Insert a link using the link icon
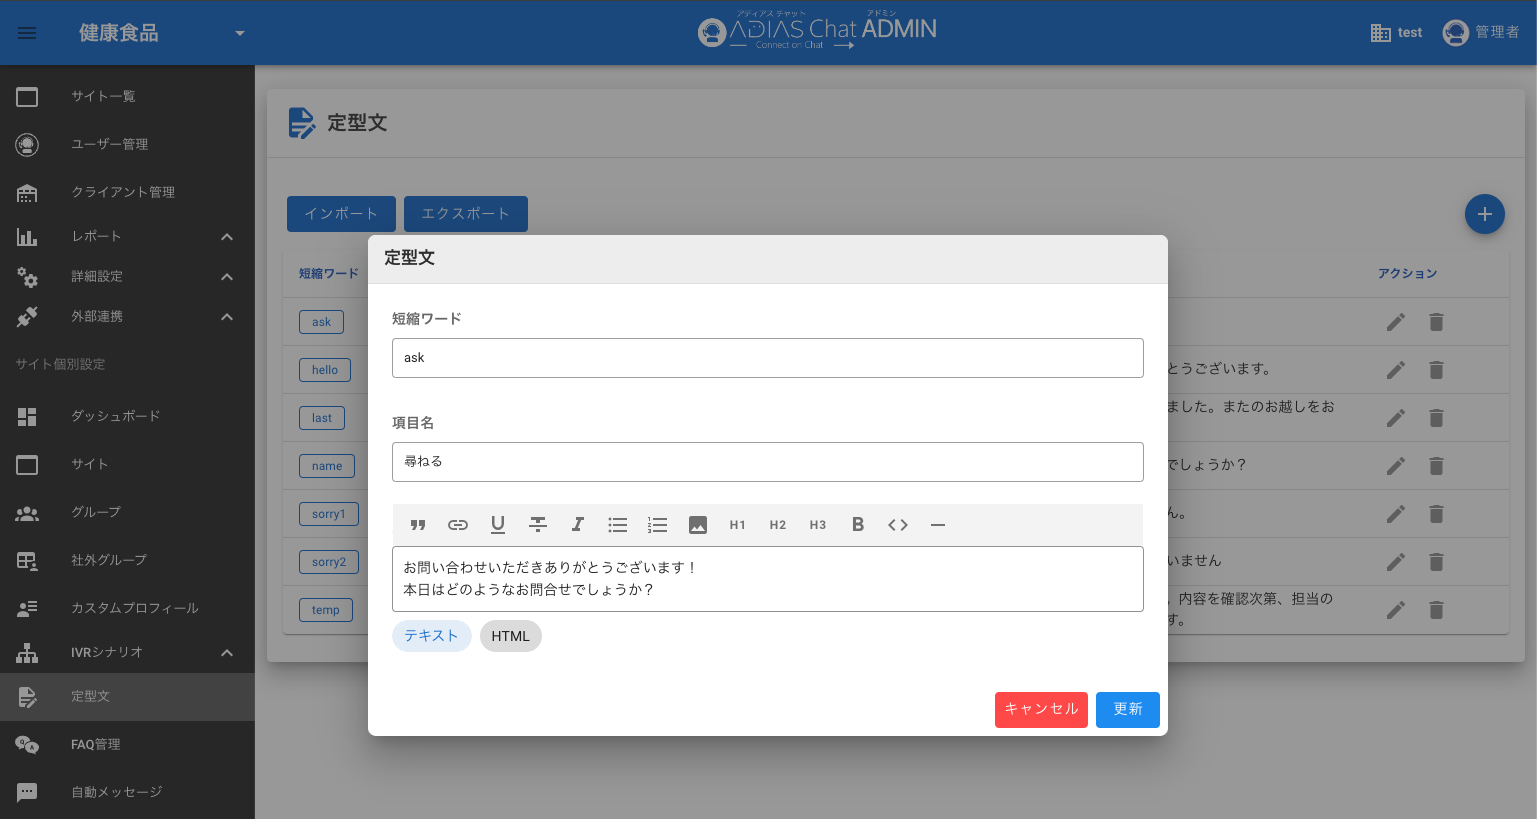Viewport: 1537px width, 819px height. click(458, 525)
